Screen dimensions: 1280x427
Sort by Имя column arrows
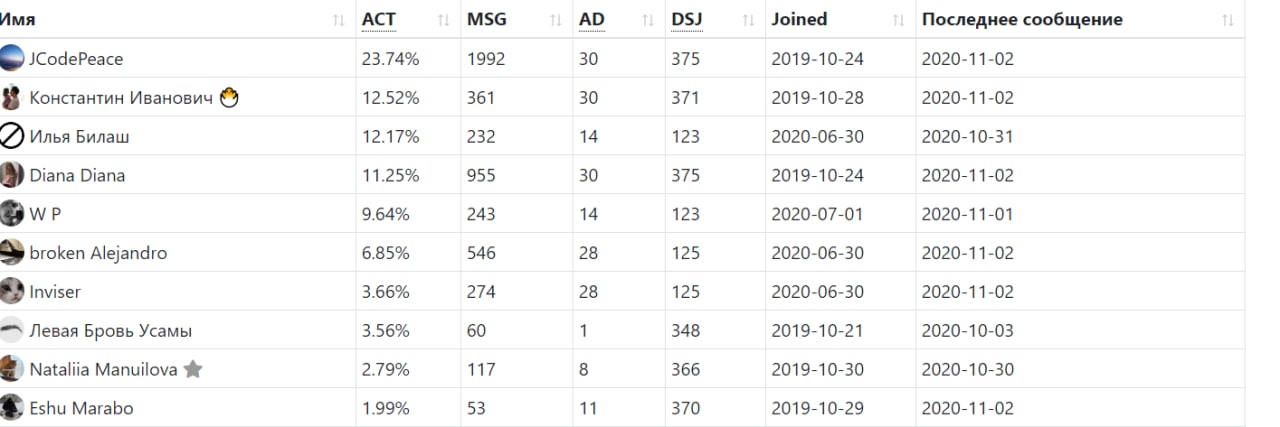click(x=339, y=20)
